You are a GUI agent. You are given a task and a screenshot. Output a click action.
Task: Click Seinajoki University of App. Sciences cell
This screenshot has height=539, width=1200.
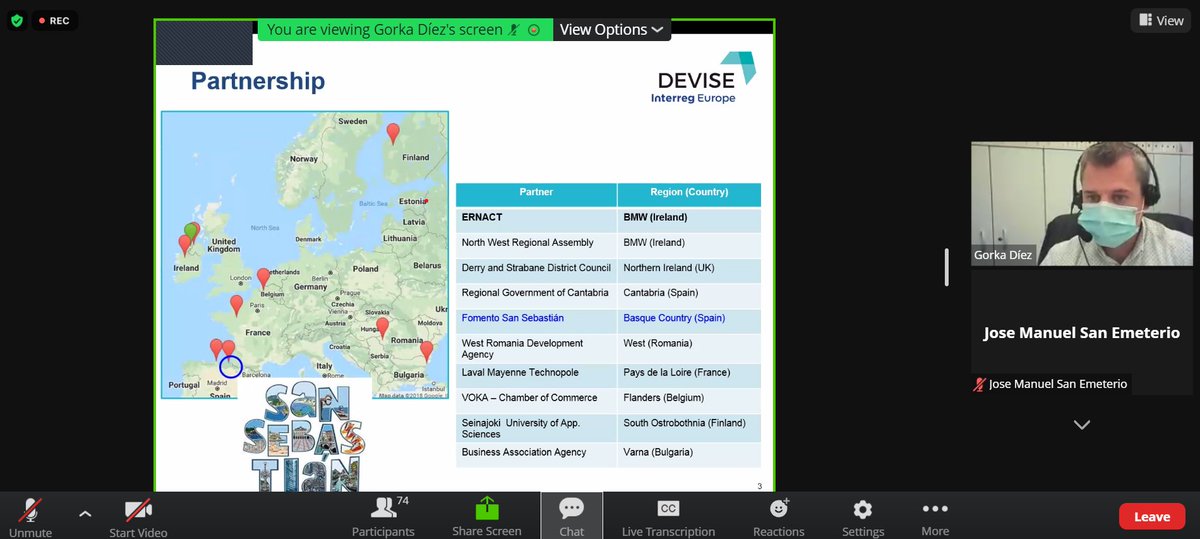[x=536, y=428]
